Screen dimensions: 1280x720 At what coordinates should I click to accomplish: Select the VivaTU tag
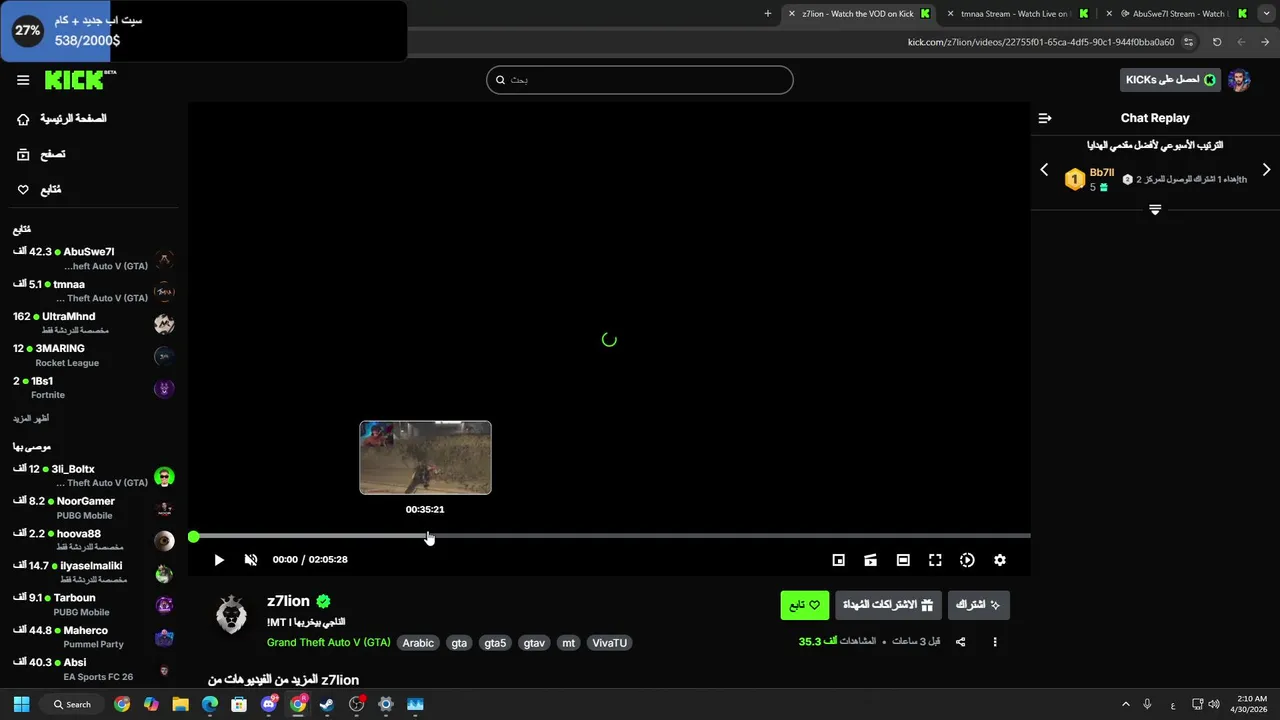609,643
